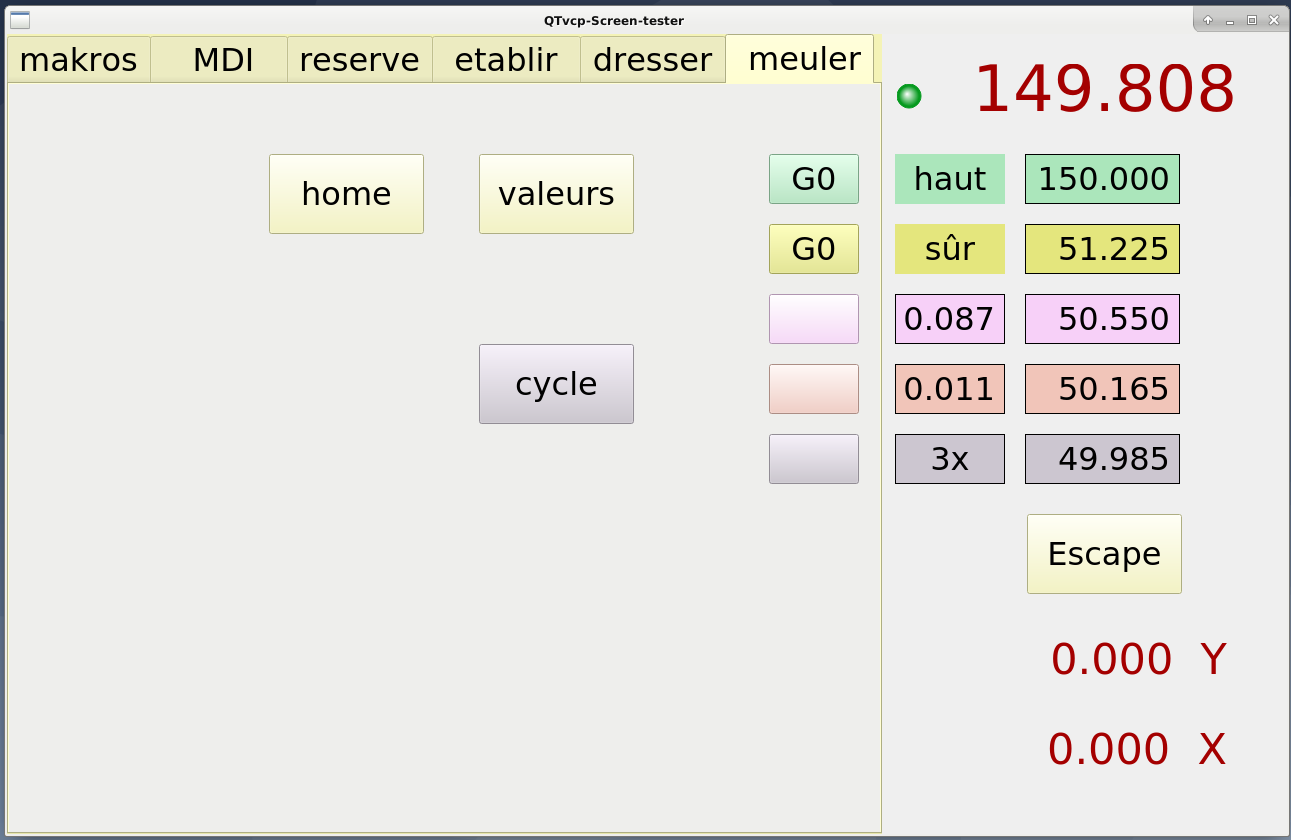1291x840 pixels.
Task: Click the sûr label
Action: [950, 249]
